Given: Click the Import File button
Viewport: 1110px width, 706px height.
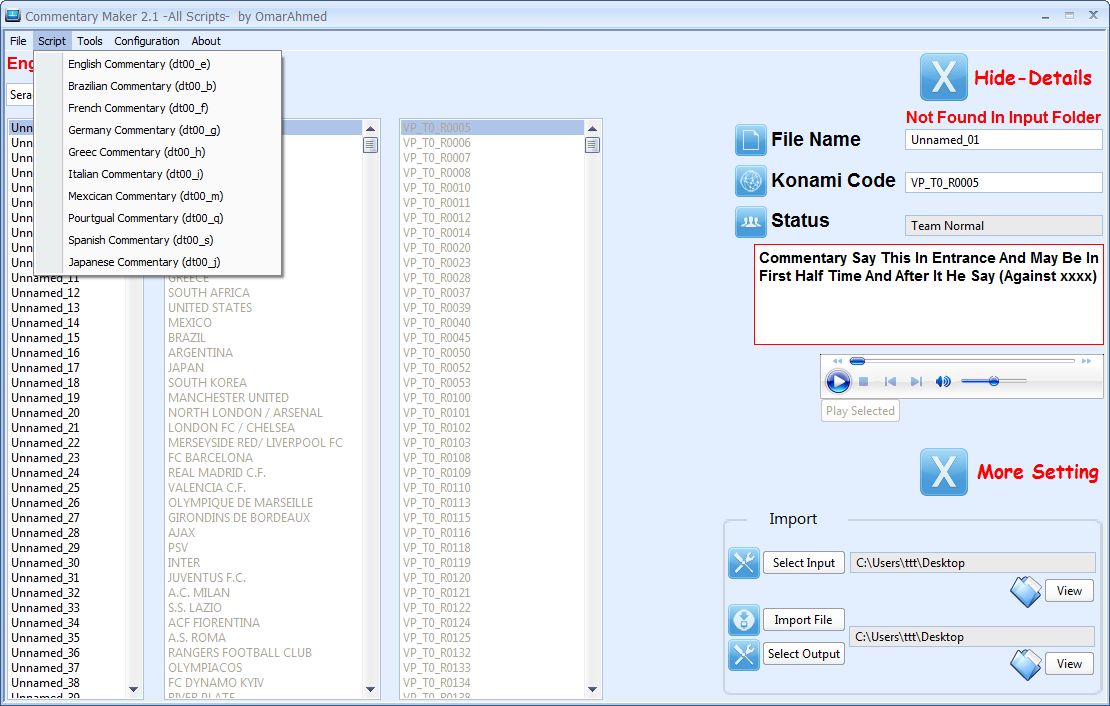Looking at the screenshot, I should click(x=803, y=620).
